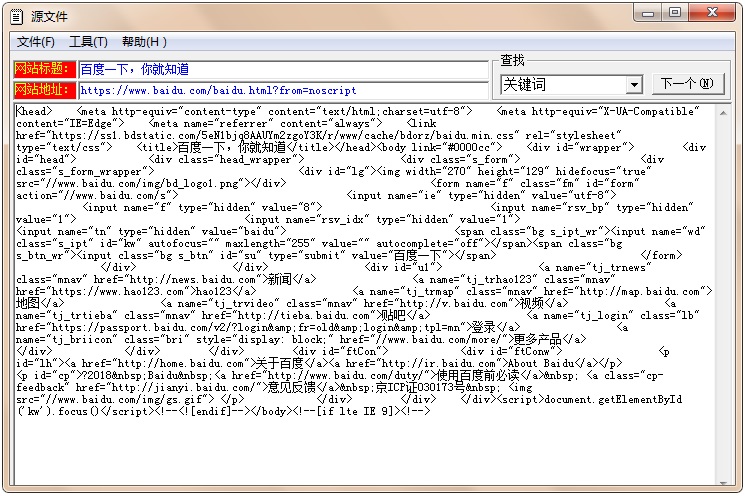The height and width of the screenshot is (496, 745).
Task: Click the text '京ICP证030173号' in source
Action: coord(420,388)
